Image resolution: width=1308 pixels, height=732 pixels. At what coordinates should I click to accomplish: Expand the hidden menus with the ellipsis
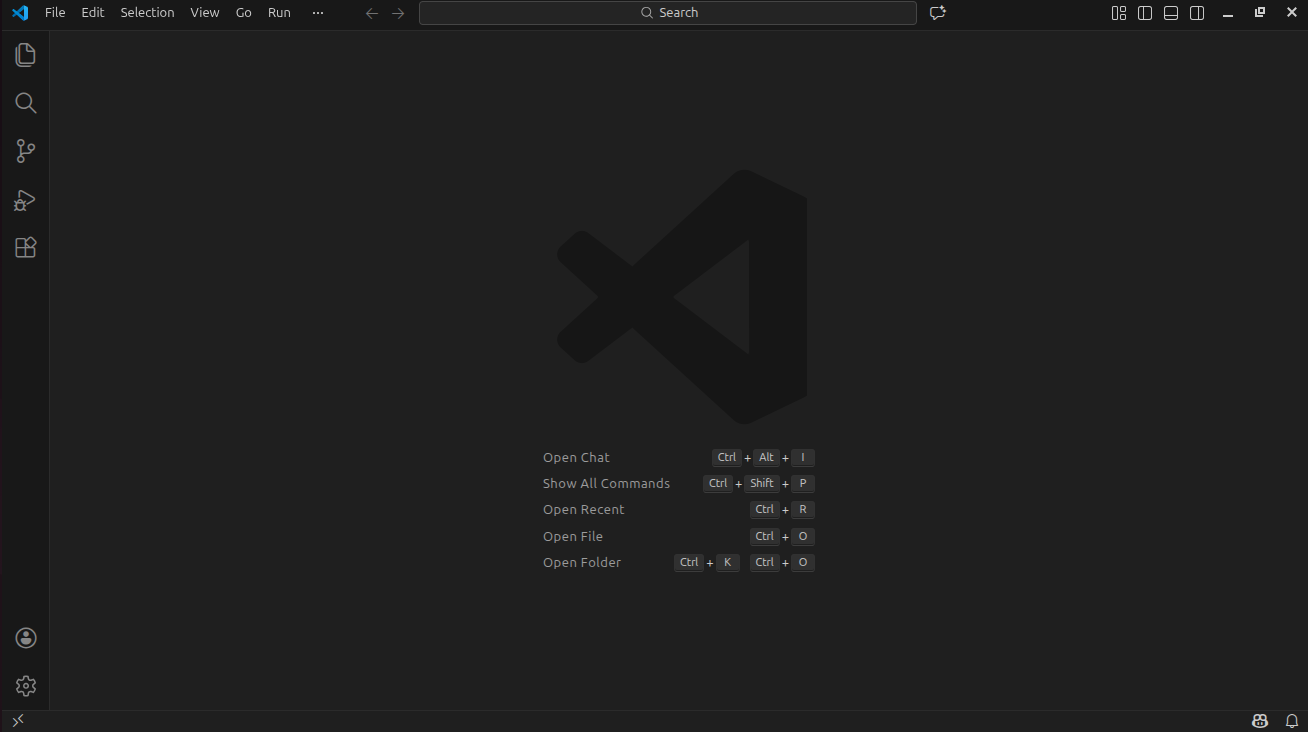[x=318, y=13]
